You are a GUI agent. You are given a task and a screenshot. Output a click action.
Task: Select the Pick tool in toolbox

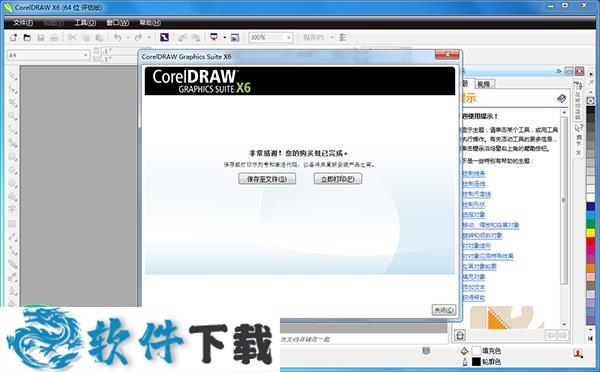click(x=13, y=75)
